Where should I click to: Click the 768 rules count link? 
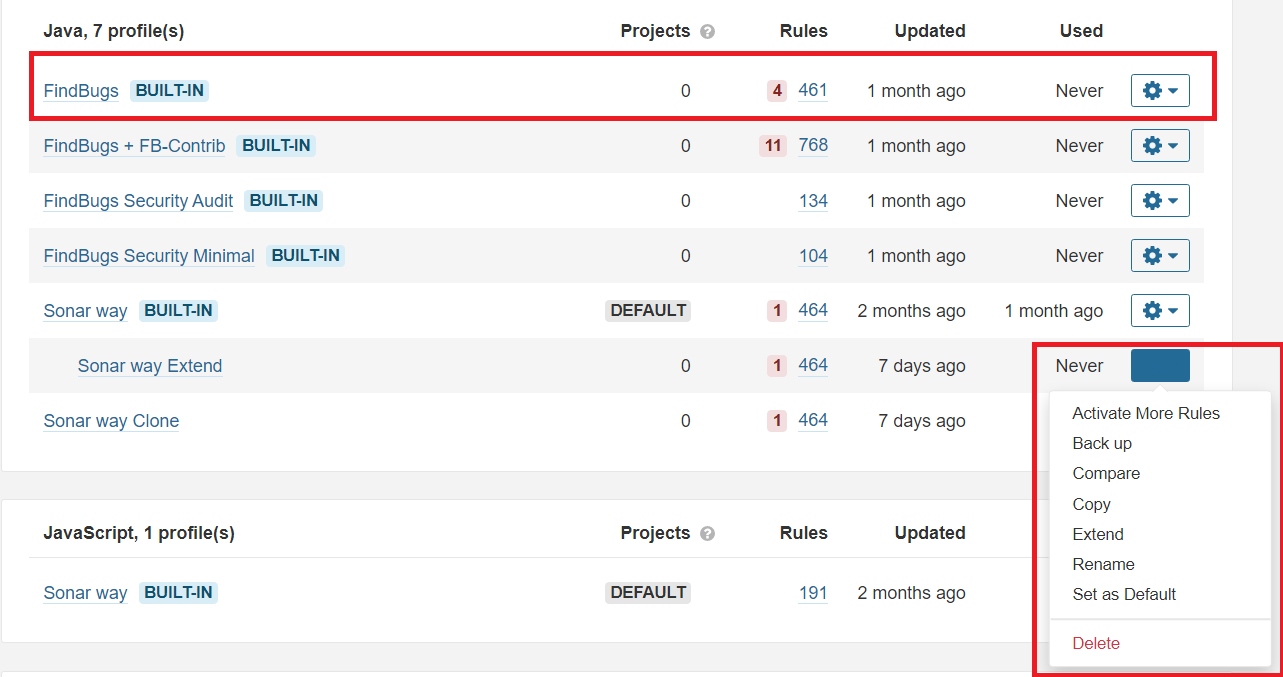pyautogui.click(x=813, y=145)
